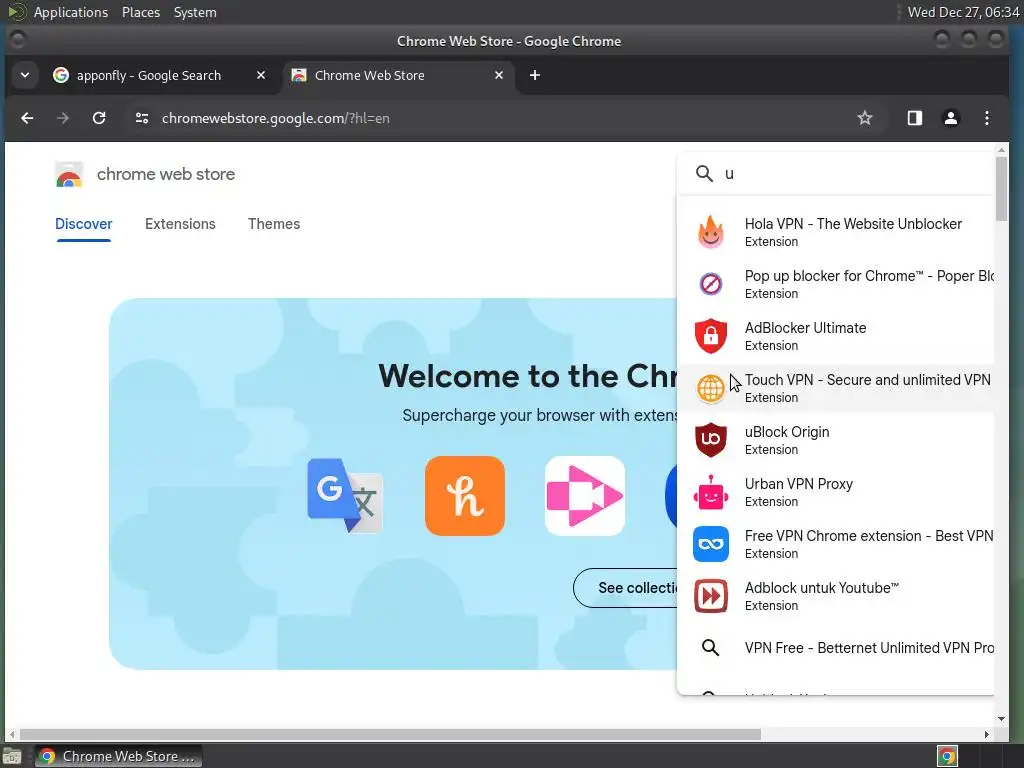Close the apponfly Google Search tab

tap(261, 75)
